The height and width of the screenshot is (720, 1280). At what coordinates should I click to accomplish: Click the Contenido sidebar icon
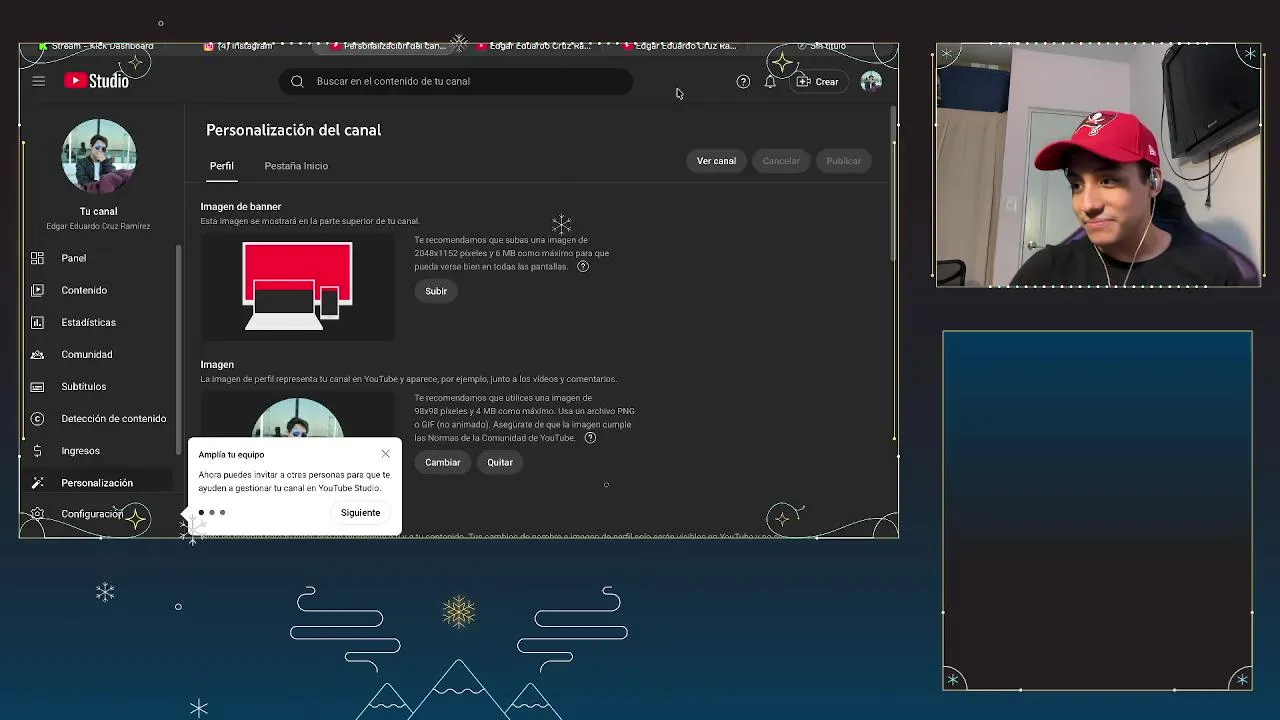click(x=37, y=290)
